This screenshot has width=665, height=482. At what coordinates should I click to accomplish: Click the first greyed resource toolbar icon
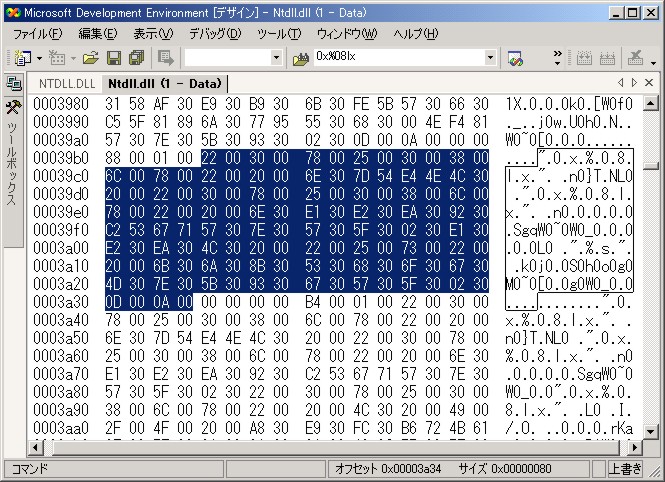click(584, 58)
